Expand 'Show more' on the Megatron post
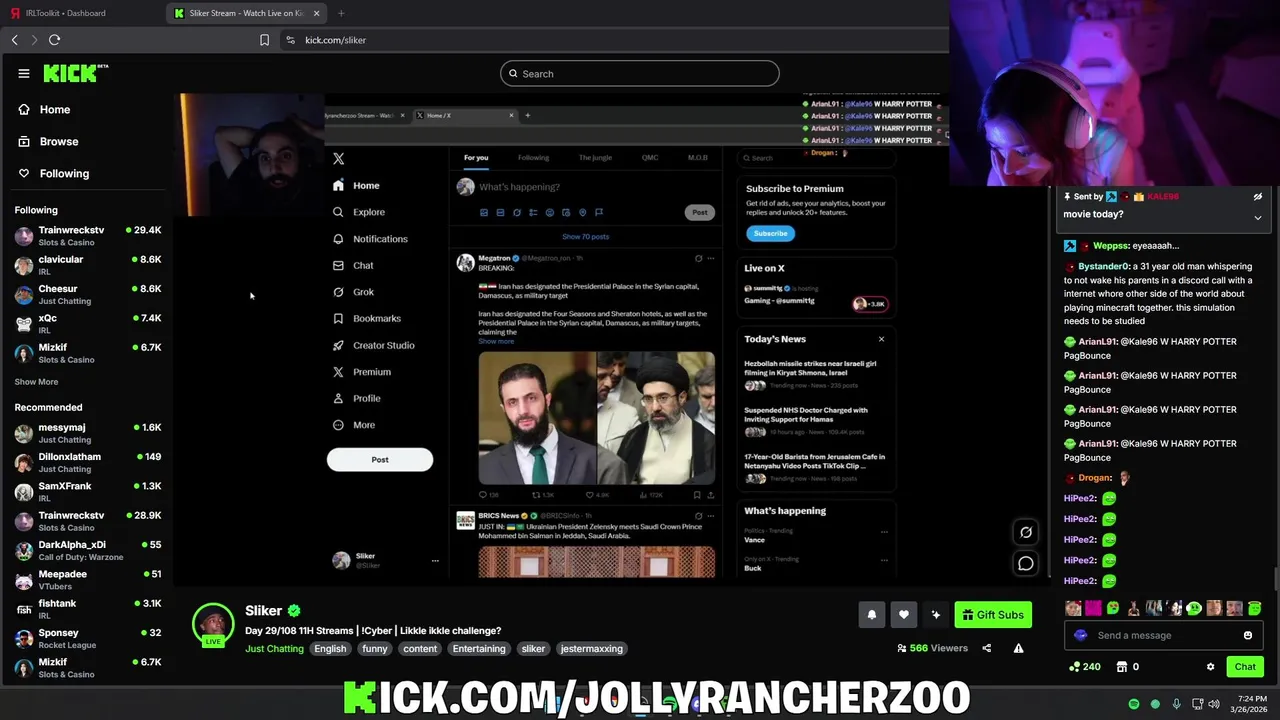The image size is (1280, 720). point(496,341)
